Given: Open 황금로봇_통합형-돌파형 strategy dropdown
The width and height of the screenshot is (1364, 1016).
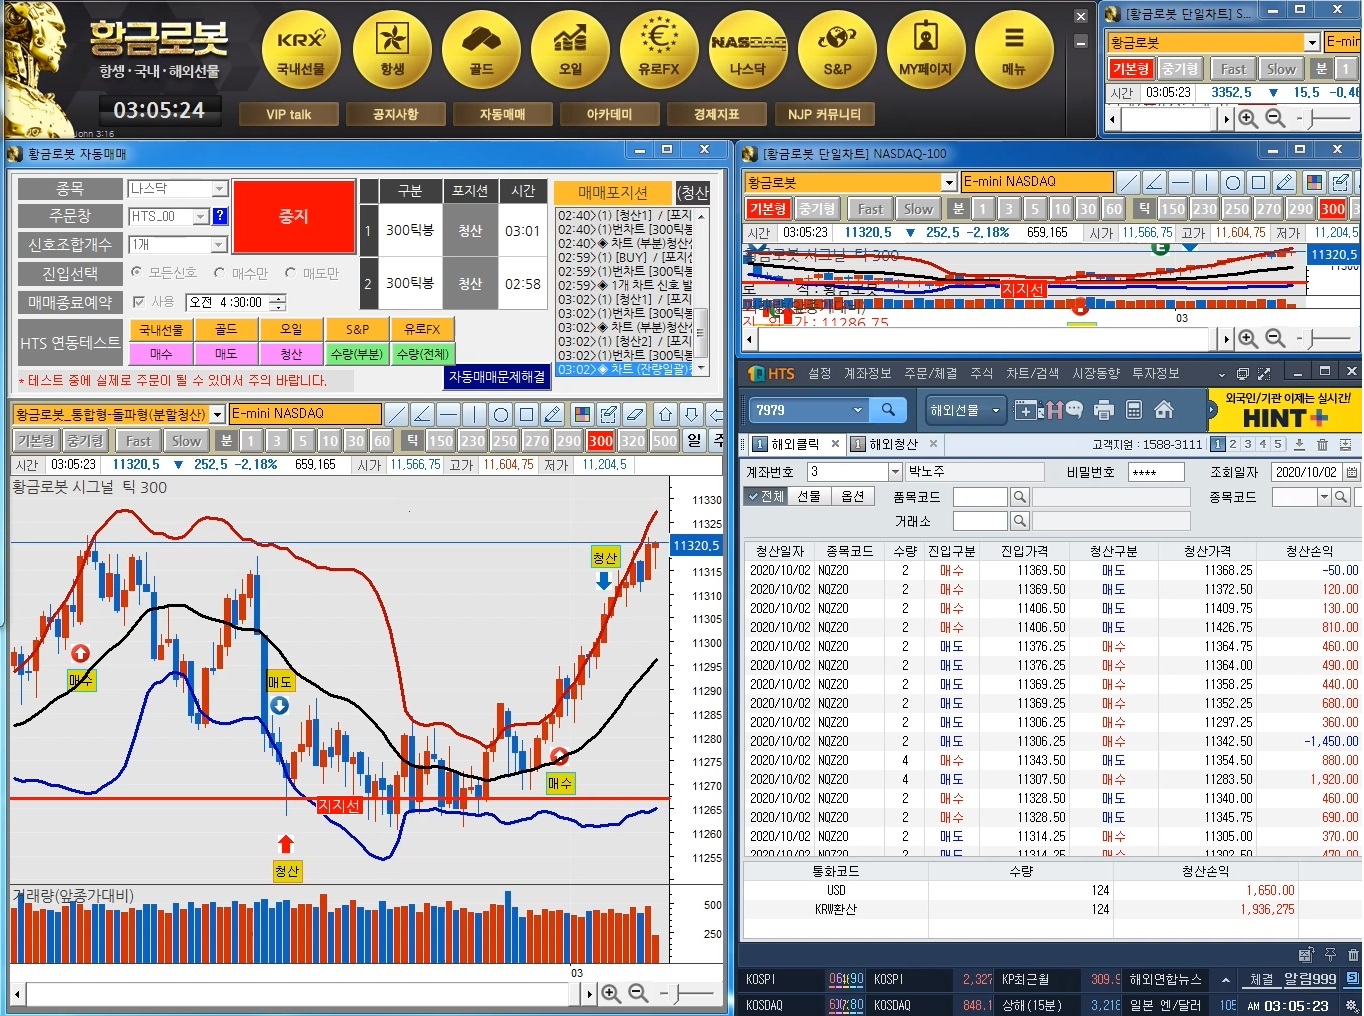Looking at the screenshot, I should pos(217,414).
